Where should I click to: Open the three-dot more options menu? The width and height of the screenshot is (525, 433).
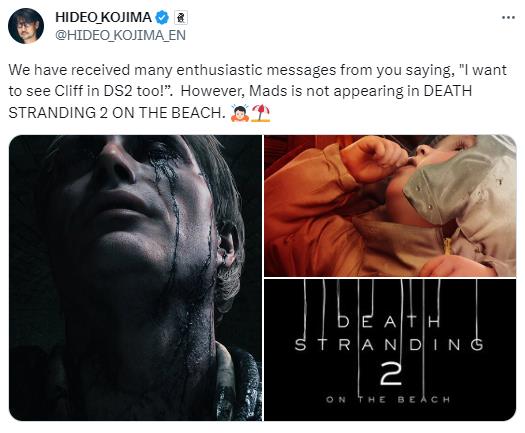(508, 17)
